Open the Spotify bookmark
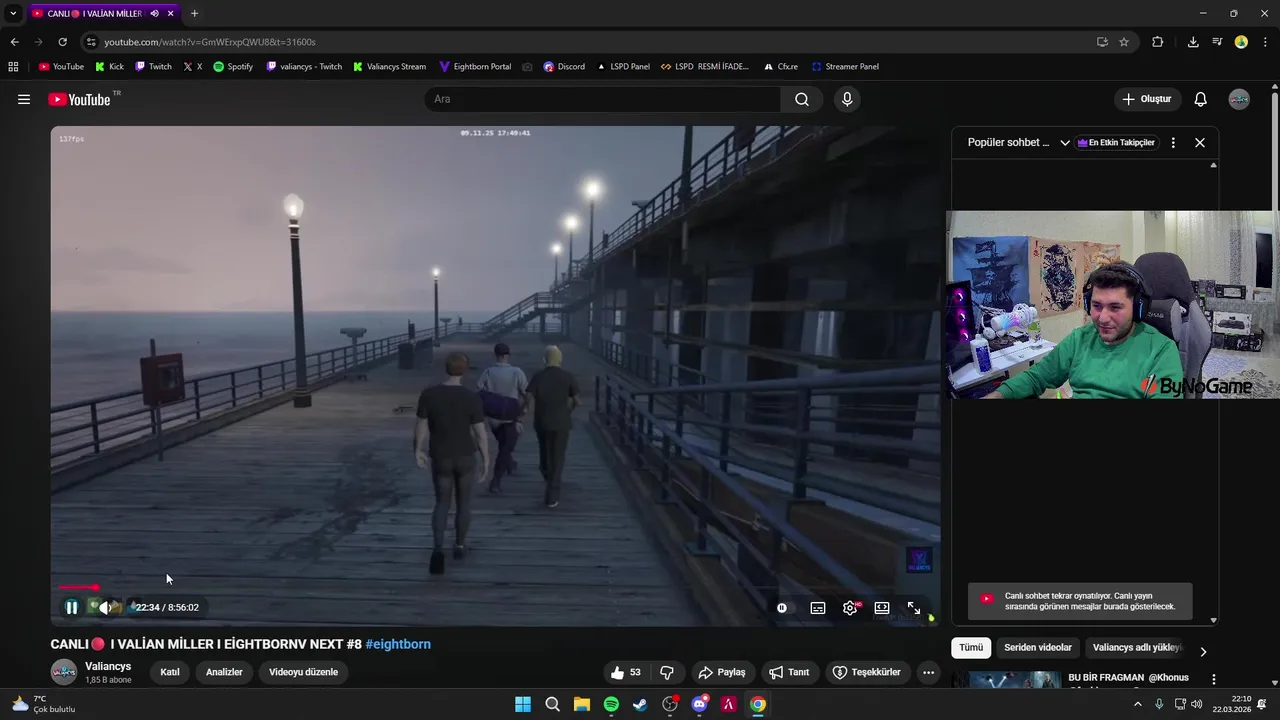The height and width of the screenshot is (720, 1280). coord(233,67)
